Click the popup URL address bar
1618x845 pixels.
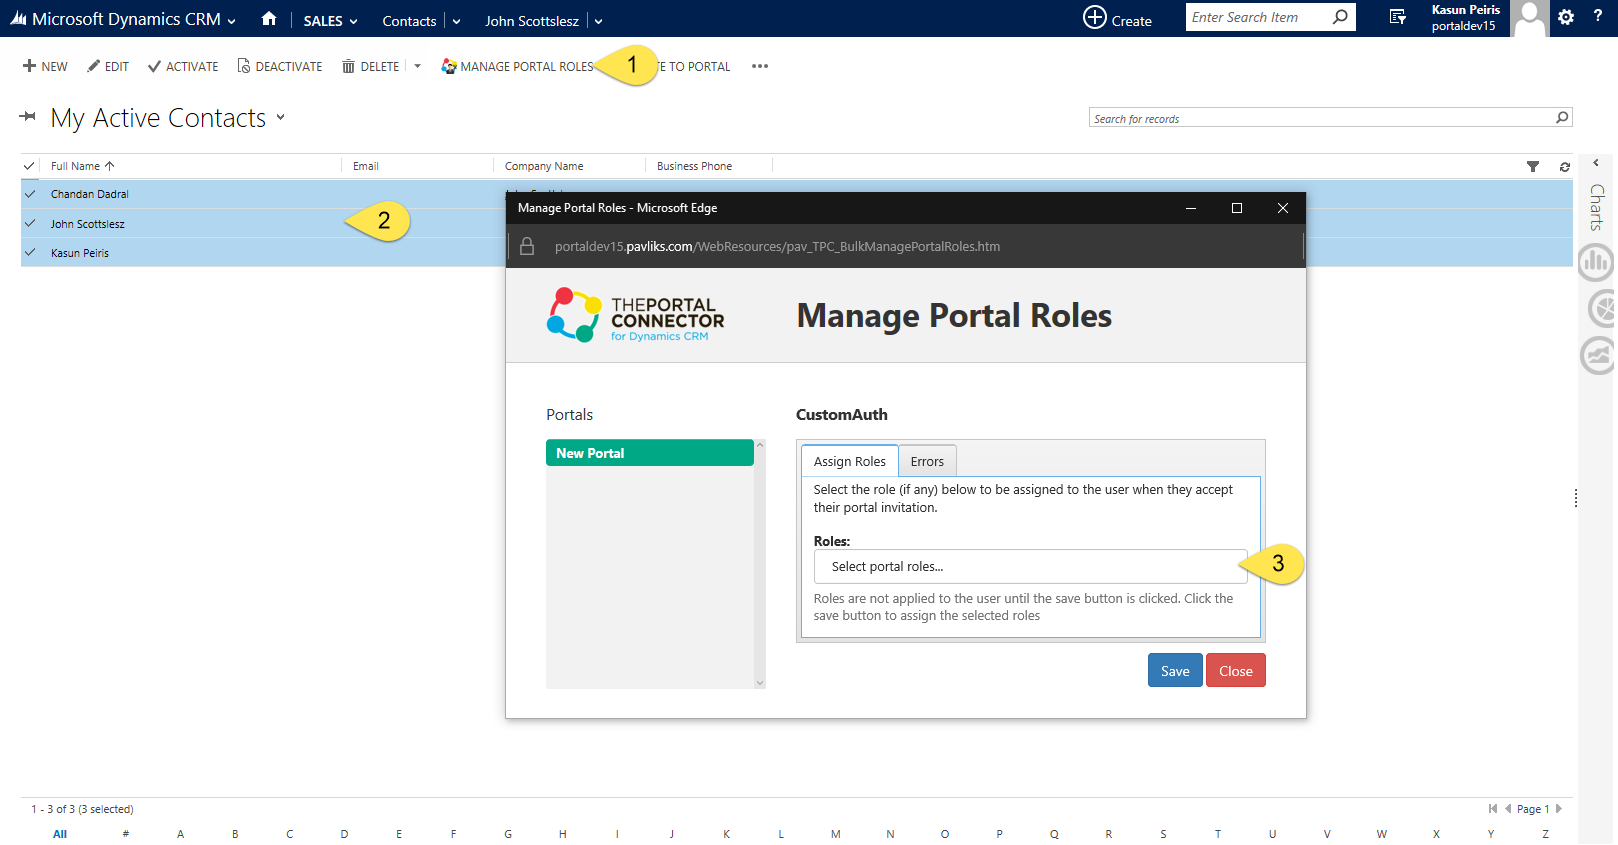[777, 246]
